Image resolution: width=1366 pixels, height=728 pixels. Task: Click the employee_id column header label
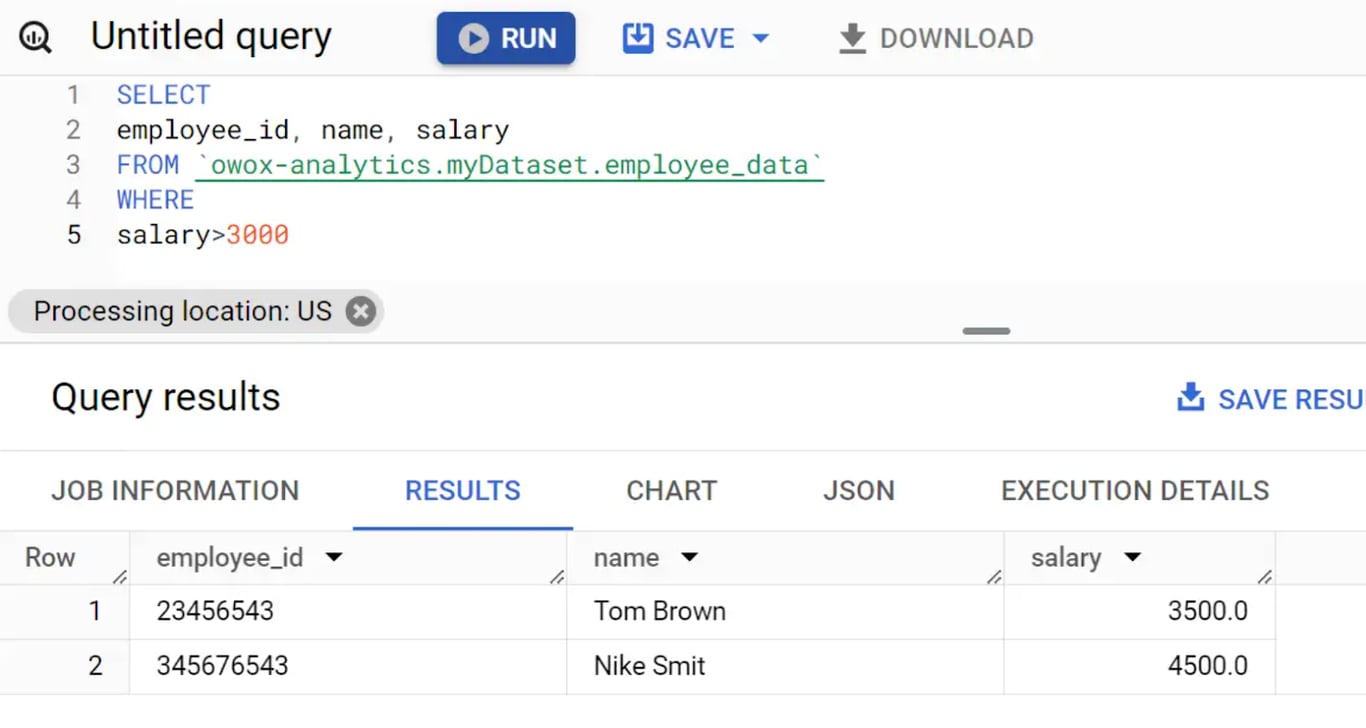point(230,558)
